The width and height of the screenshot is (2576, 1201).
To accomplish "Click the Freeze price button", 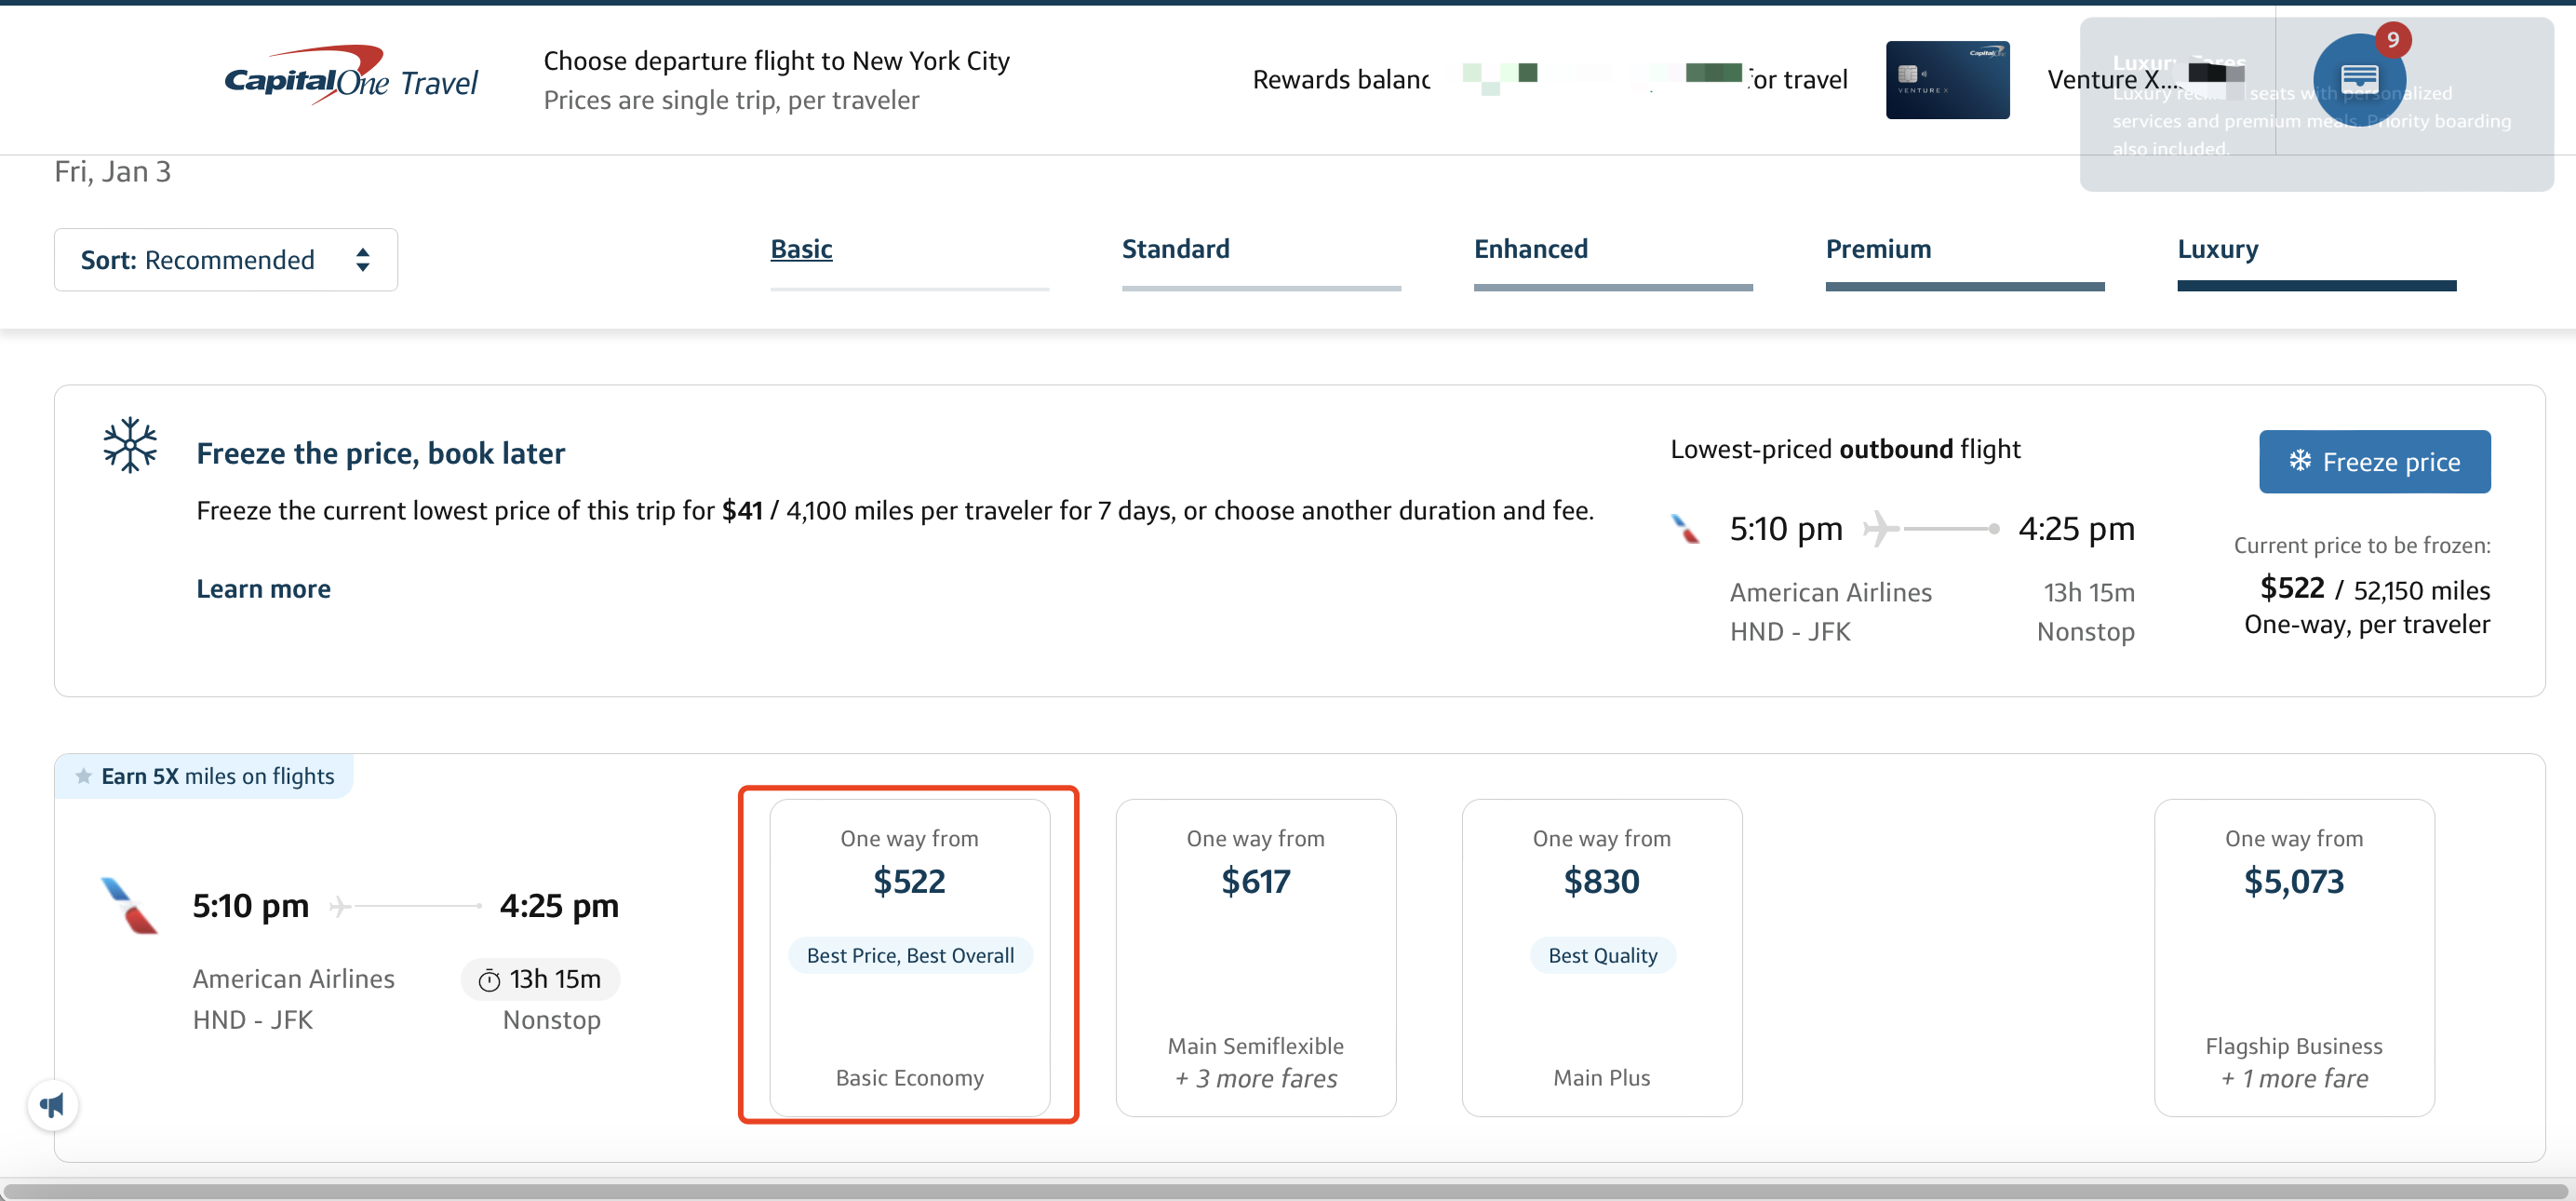I will pyautogui.click(x=2374, y=462).
